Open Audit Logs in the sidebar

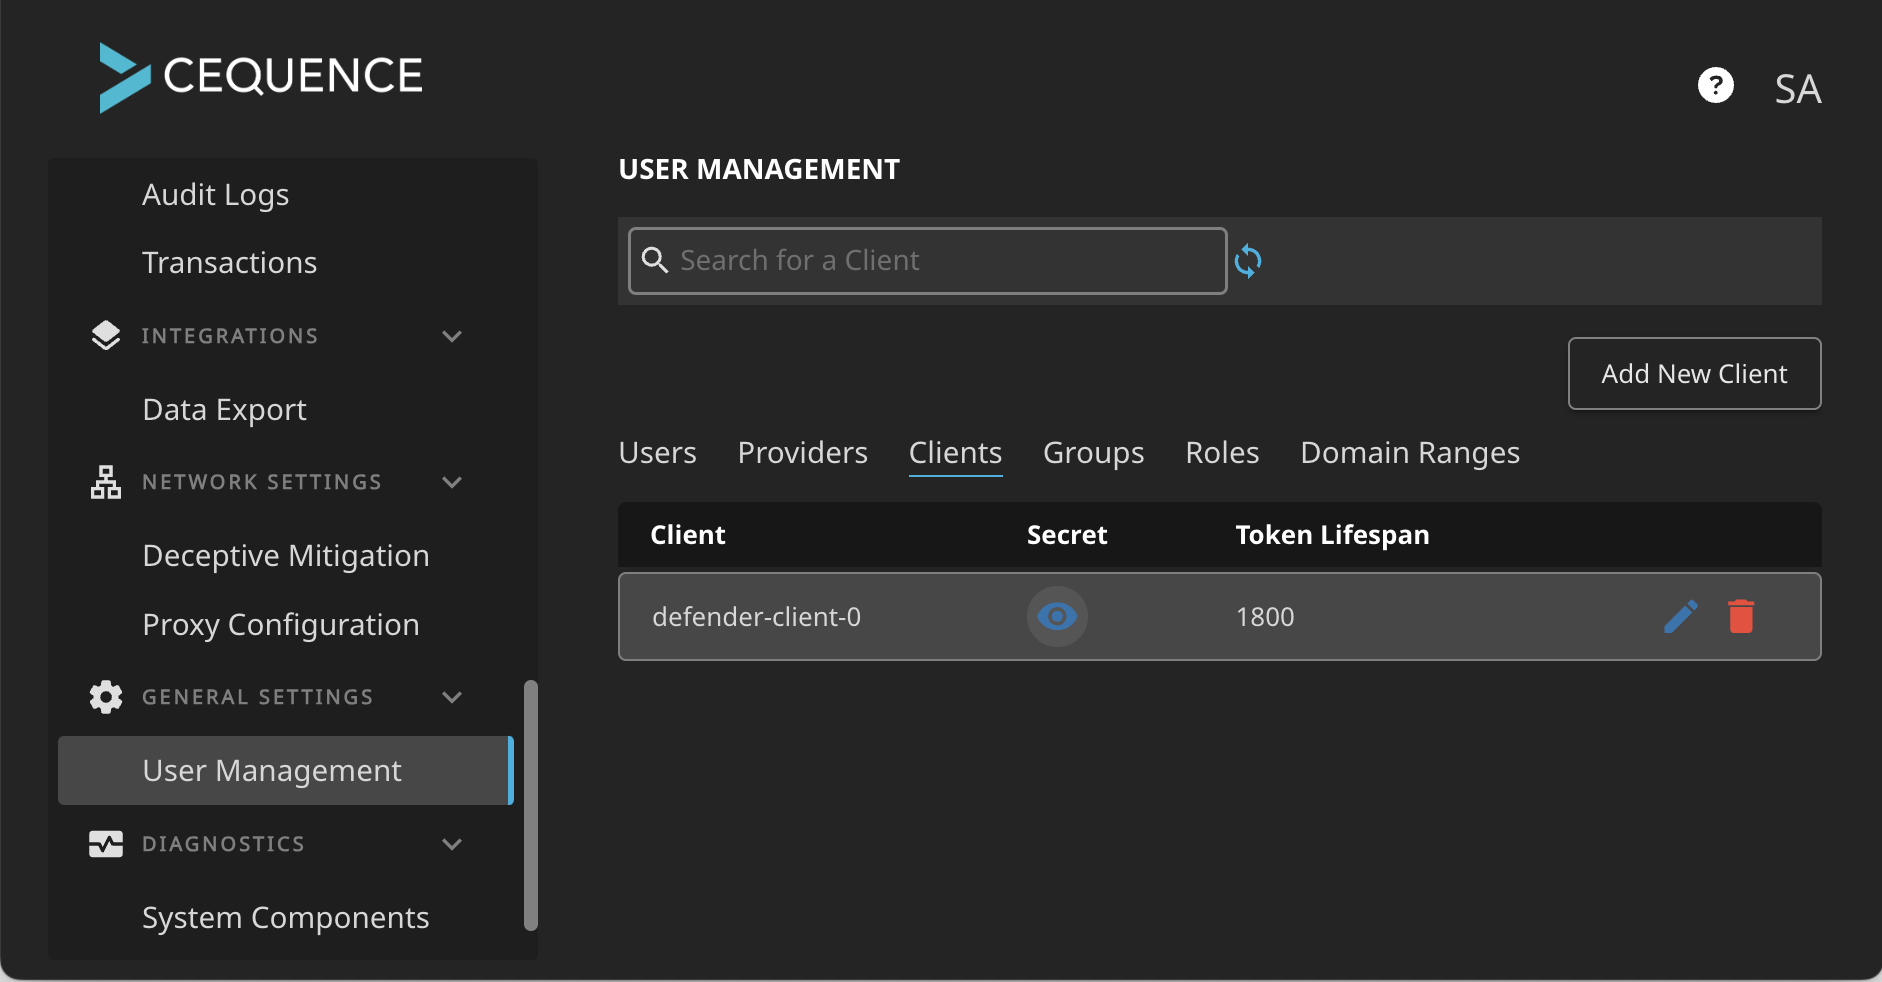pyautogui.click(x=216, y=195)
